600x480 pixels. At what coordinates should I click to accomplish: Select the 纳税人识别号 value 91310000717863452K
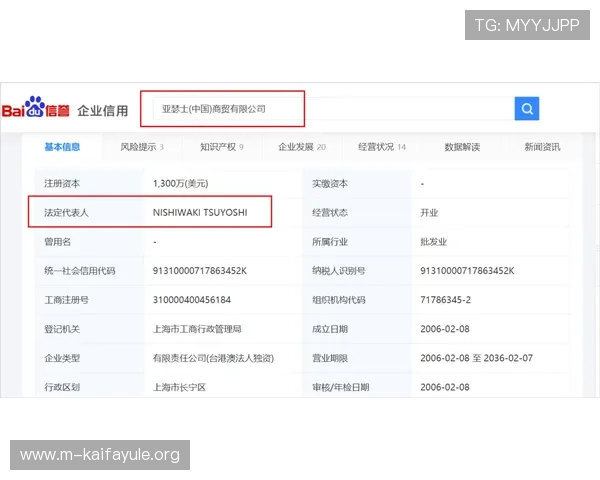coord(467,271)
